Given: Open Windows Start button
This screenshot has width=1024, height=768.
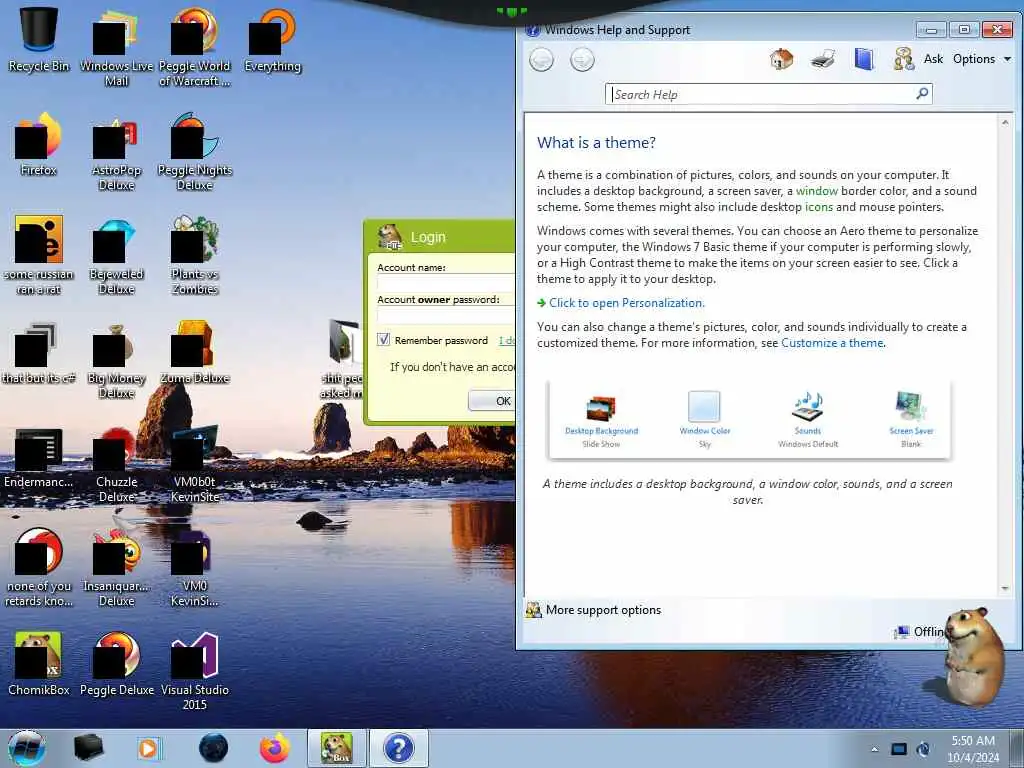Looking at the screenshot, I should [27, 748].
